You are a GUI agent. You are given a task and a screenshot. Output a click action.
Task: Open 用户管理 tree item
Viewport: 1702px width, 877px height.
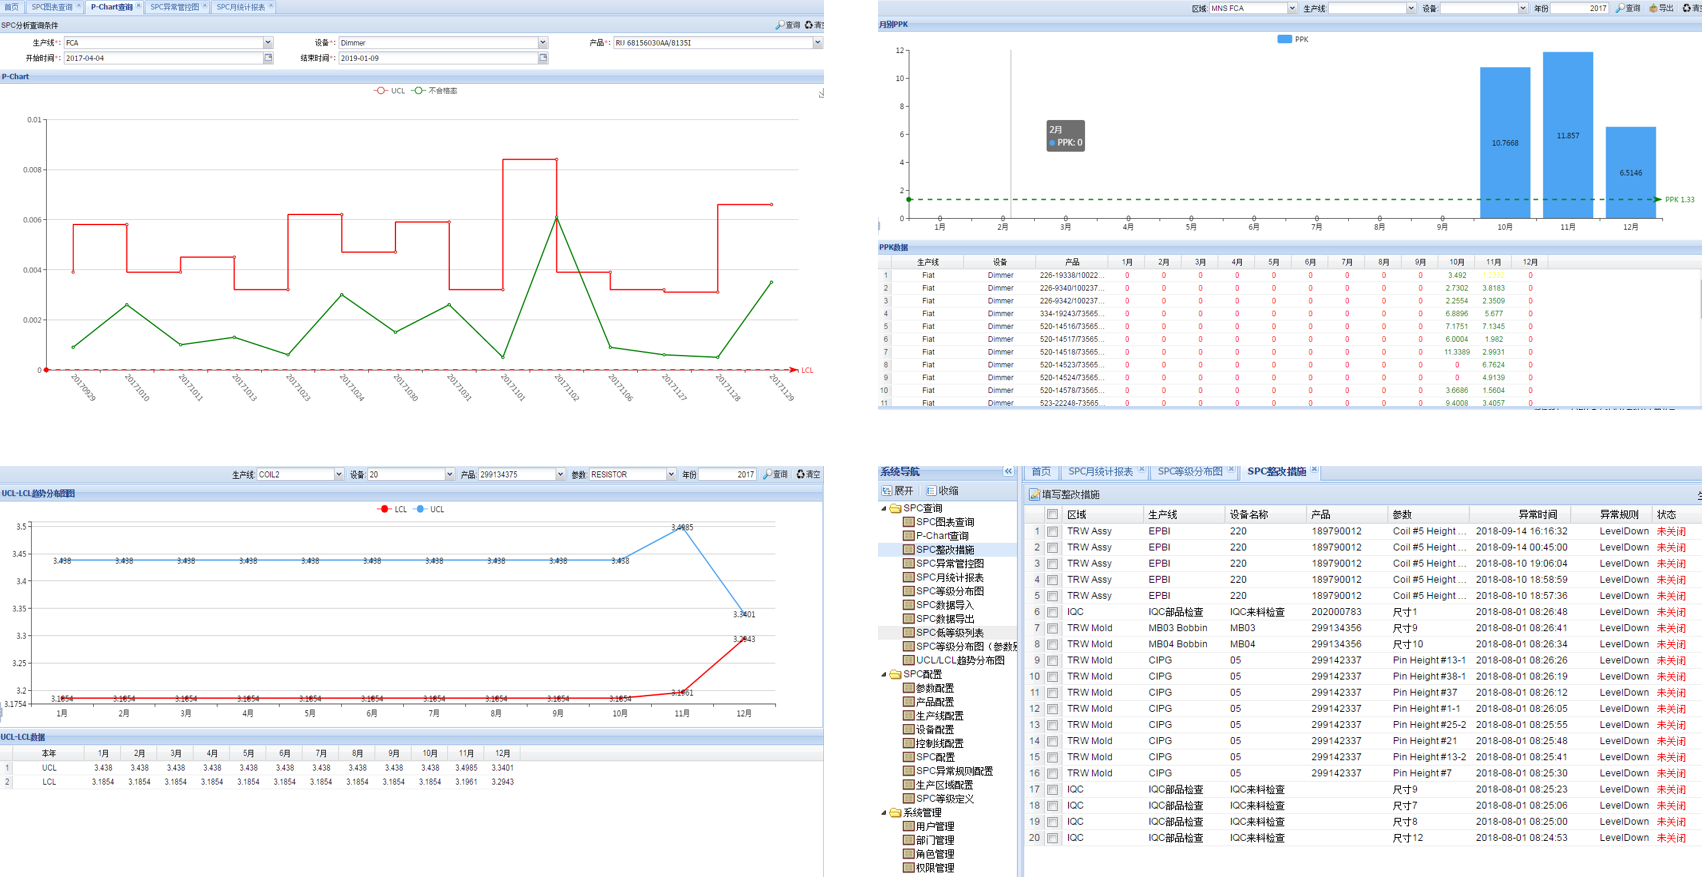(935, 827)
